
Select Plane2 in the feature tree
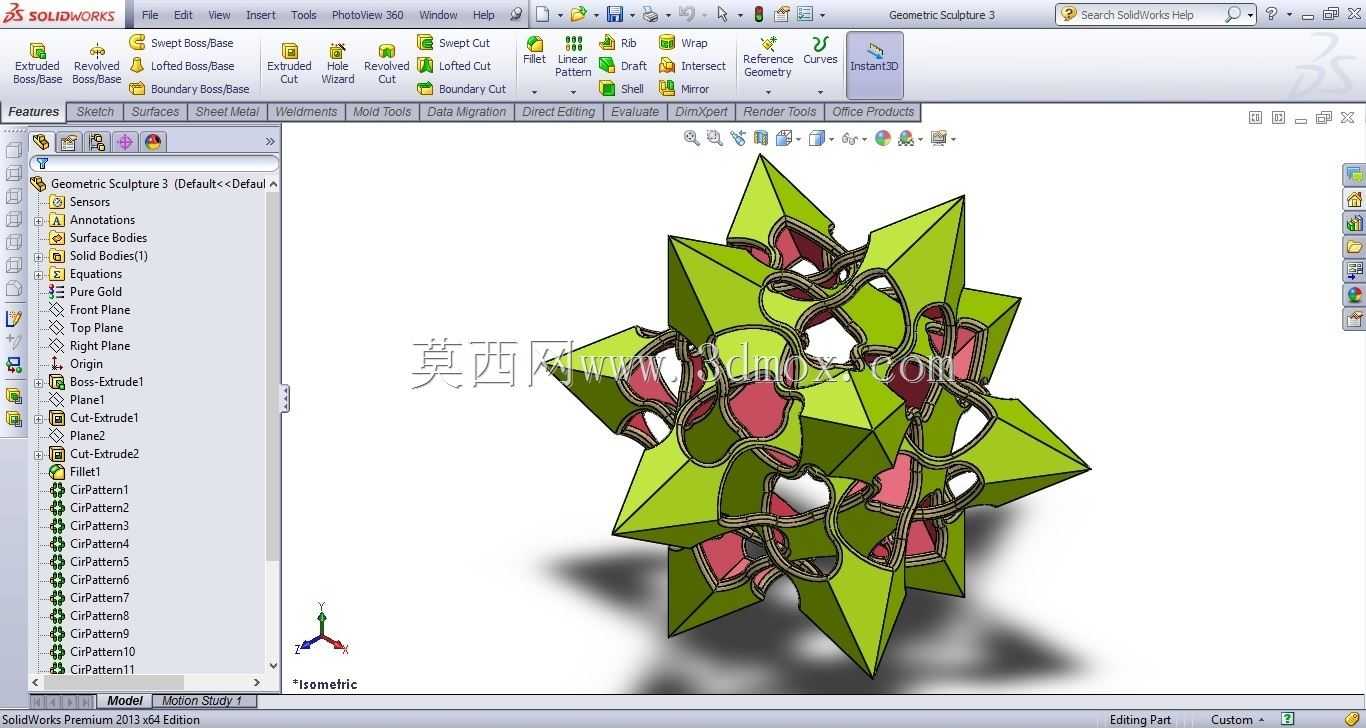[x=77, y=436]
